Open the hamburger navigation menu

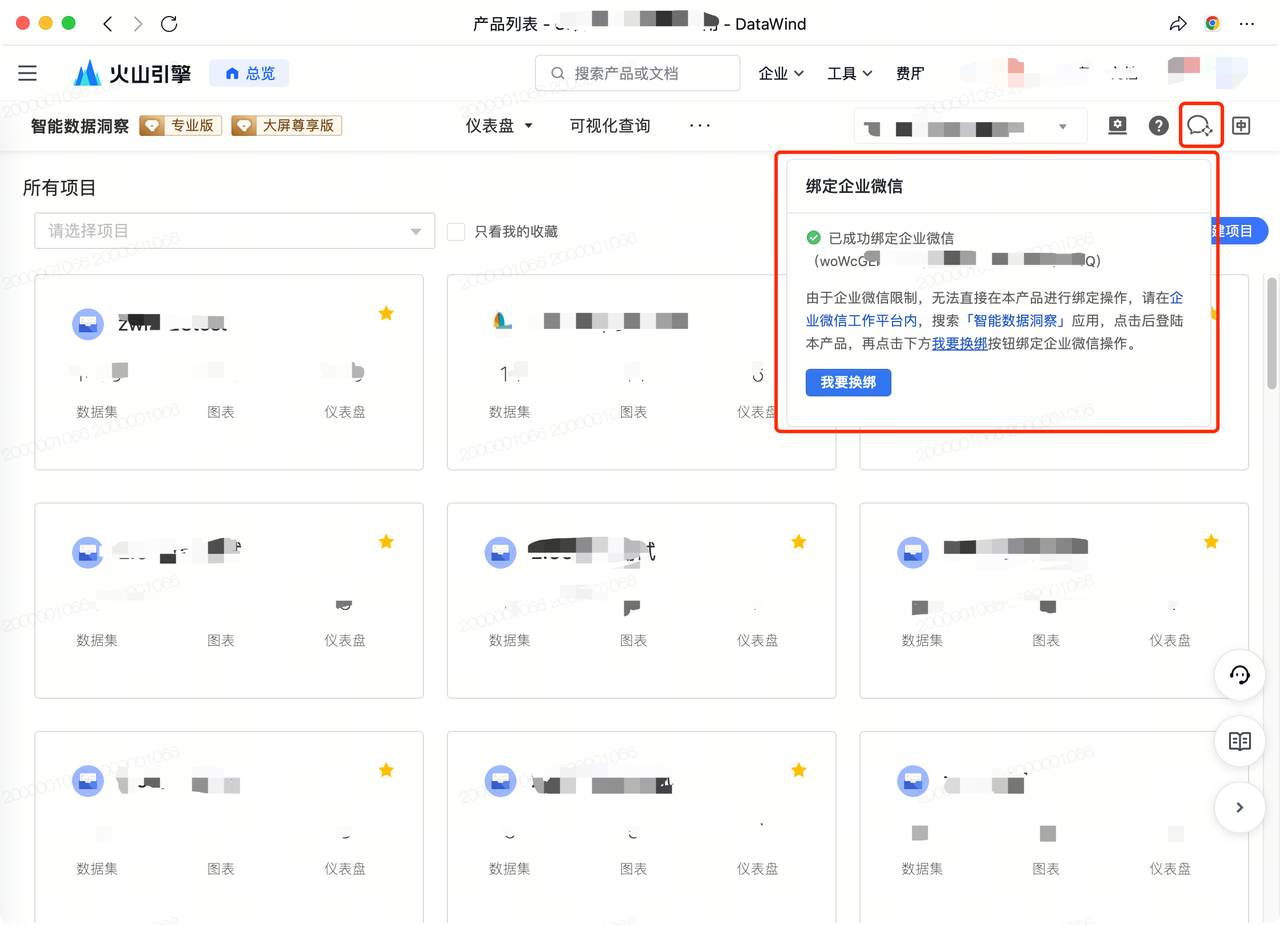tap(28, 73)
